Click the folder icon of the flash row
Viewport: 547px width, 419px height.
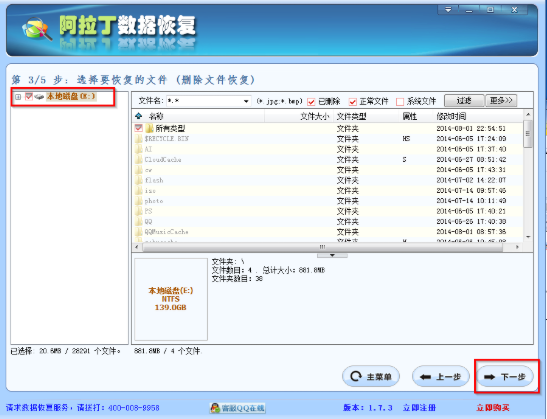click(139, 180)
